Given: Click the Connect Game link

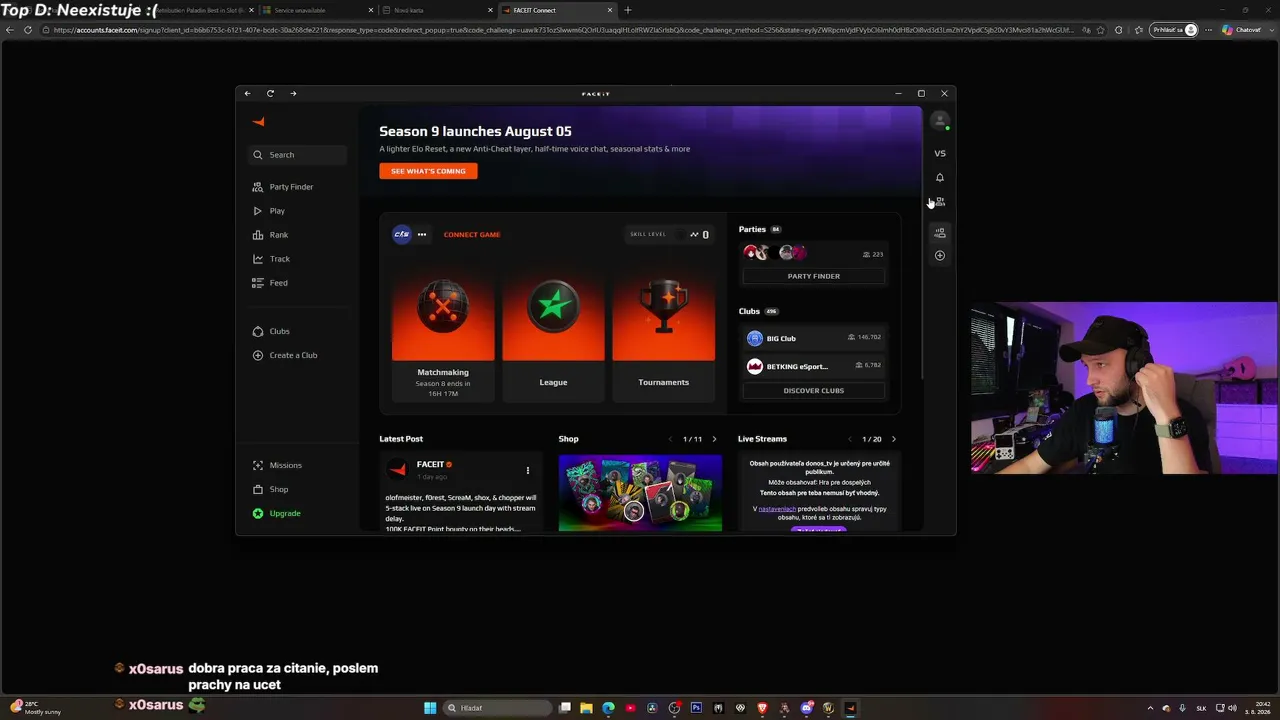Looking at the screenshot, I should pyautogui.click(x=472, y=235).
